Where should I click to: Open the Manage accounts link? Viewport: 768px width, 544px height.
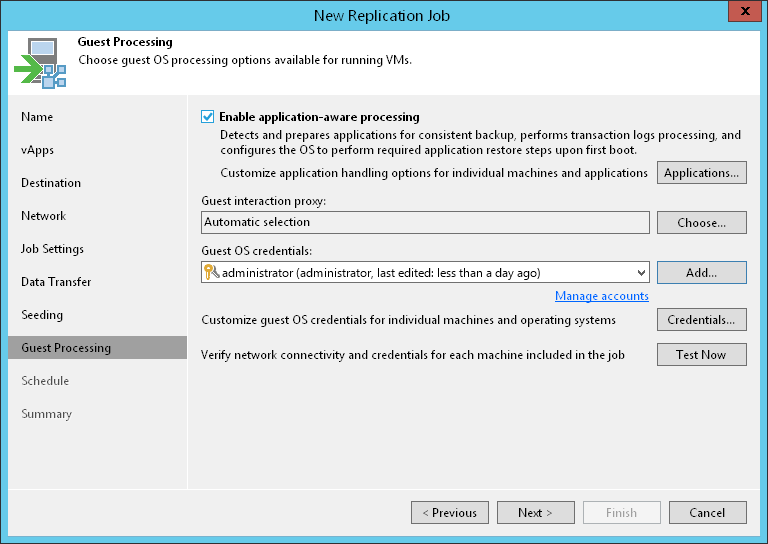point(601,296)
